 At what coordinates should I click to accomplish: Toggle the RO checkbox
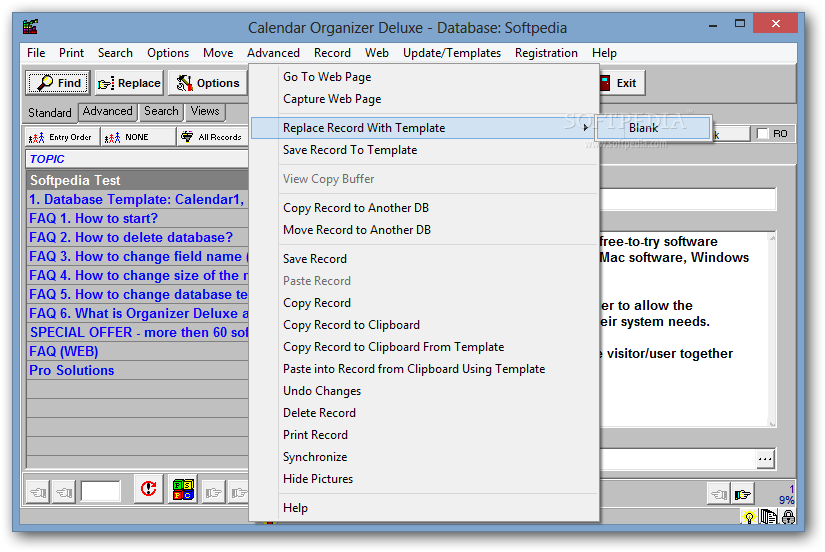coord(762,134)
